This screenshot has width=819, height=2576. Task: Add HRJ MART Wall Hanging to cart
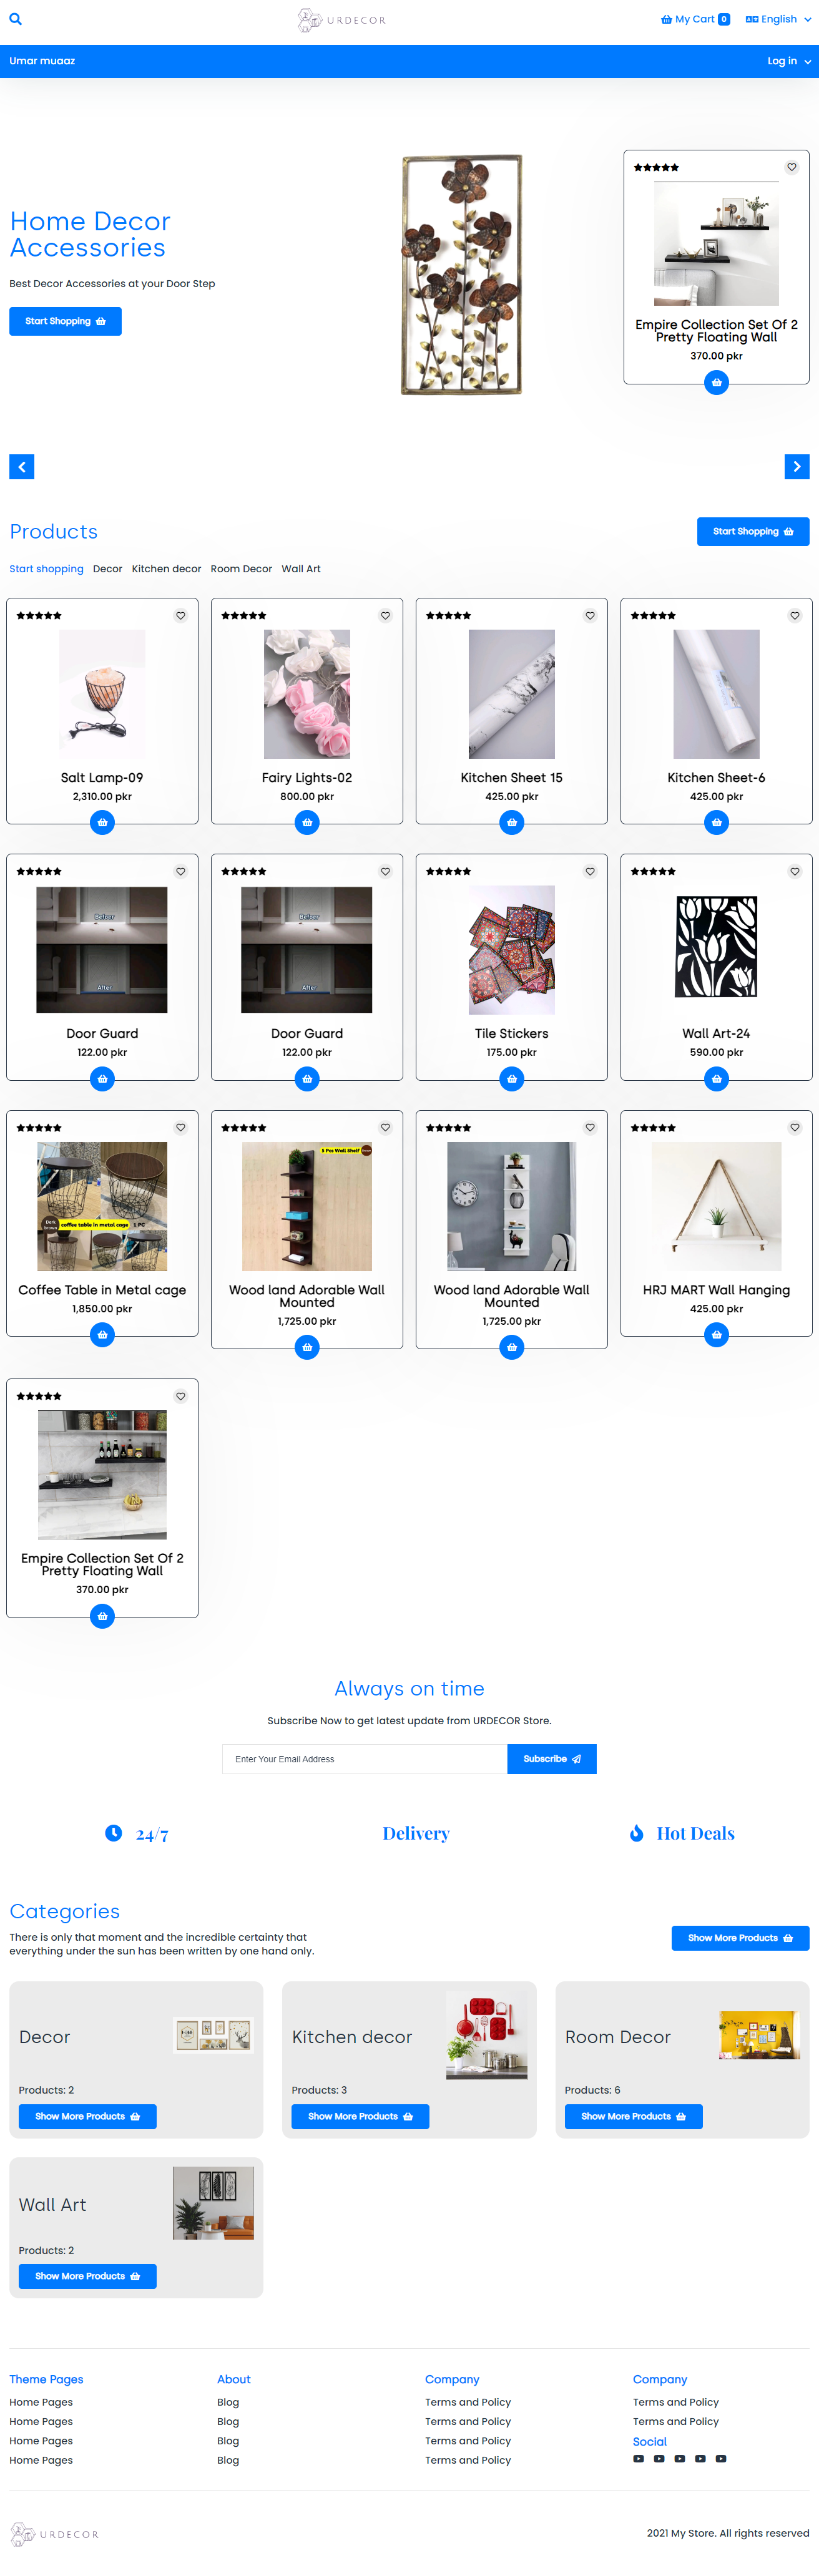tap(716, 1334)
